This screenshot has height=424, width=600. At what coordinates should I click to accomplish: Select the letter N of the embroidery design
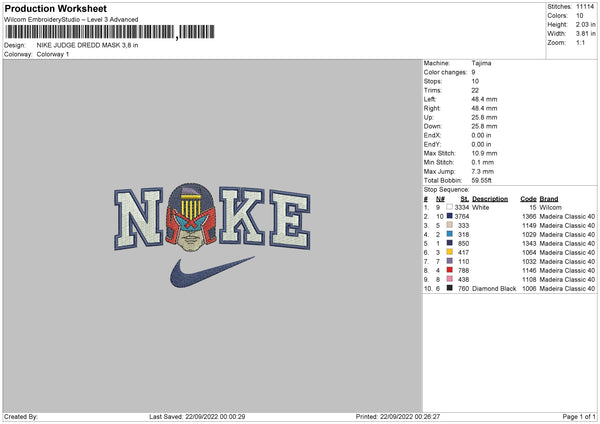[139, 219]
